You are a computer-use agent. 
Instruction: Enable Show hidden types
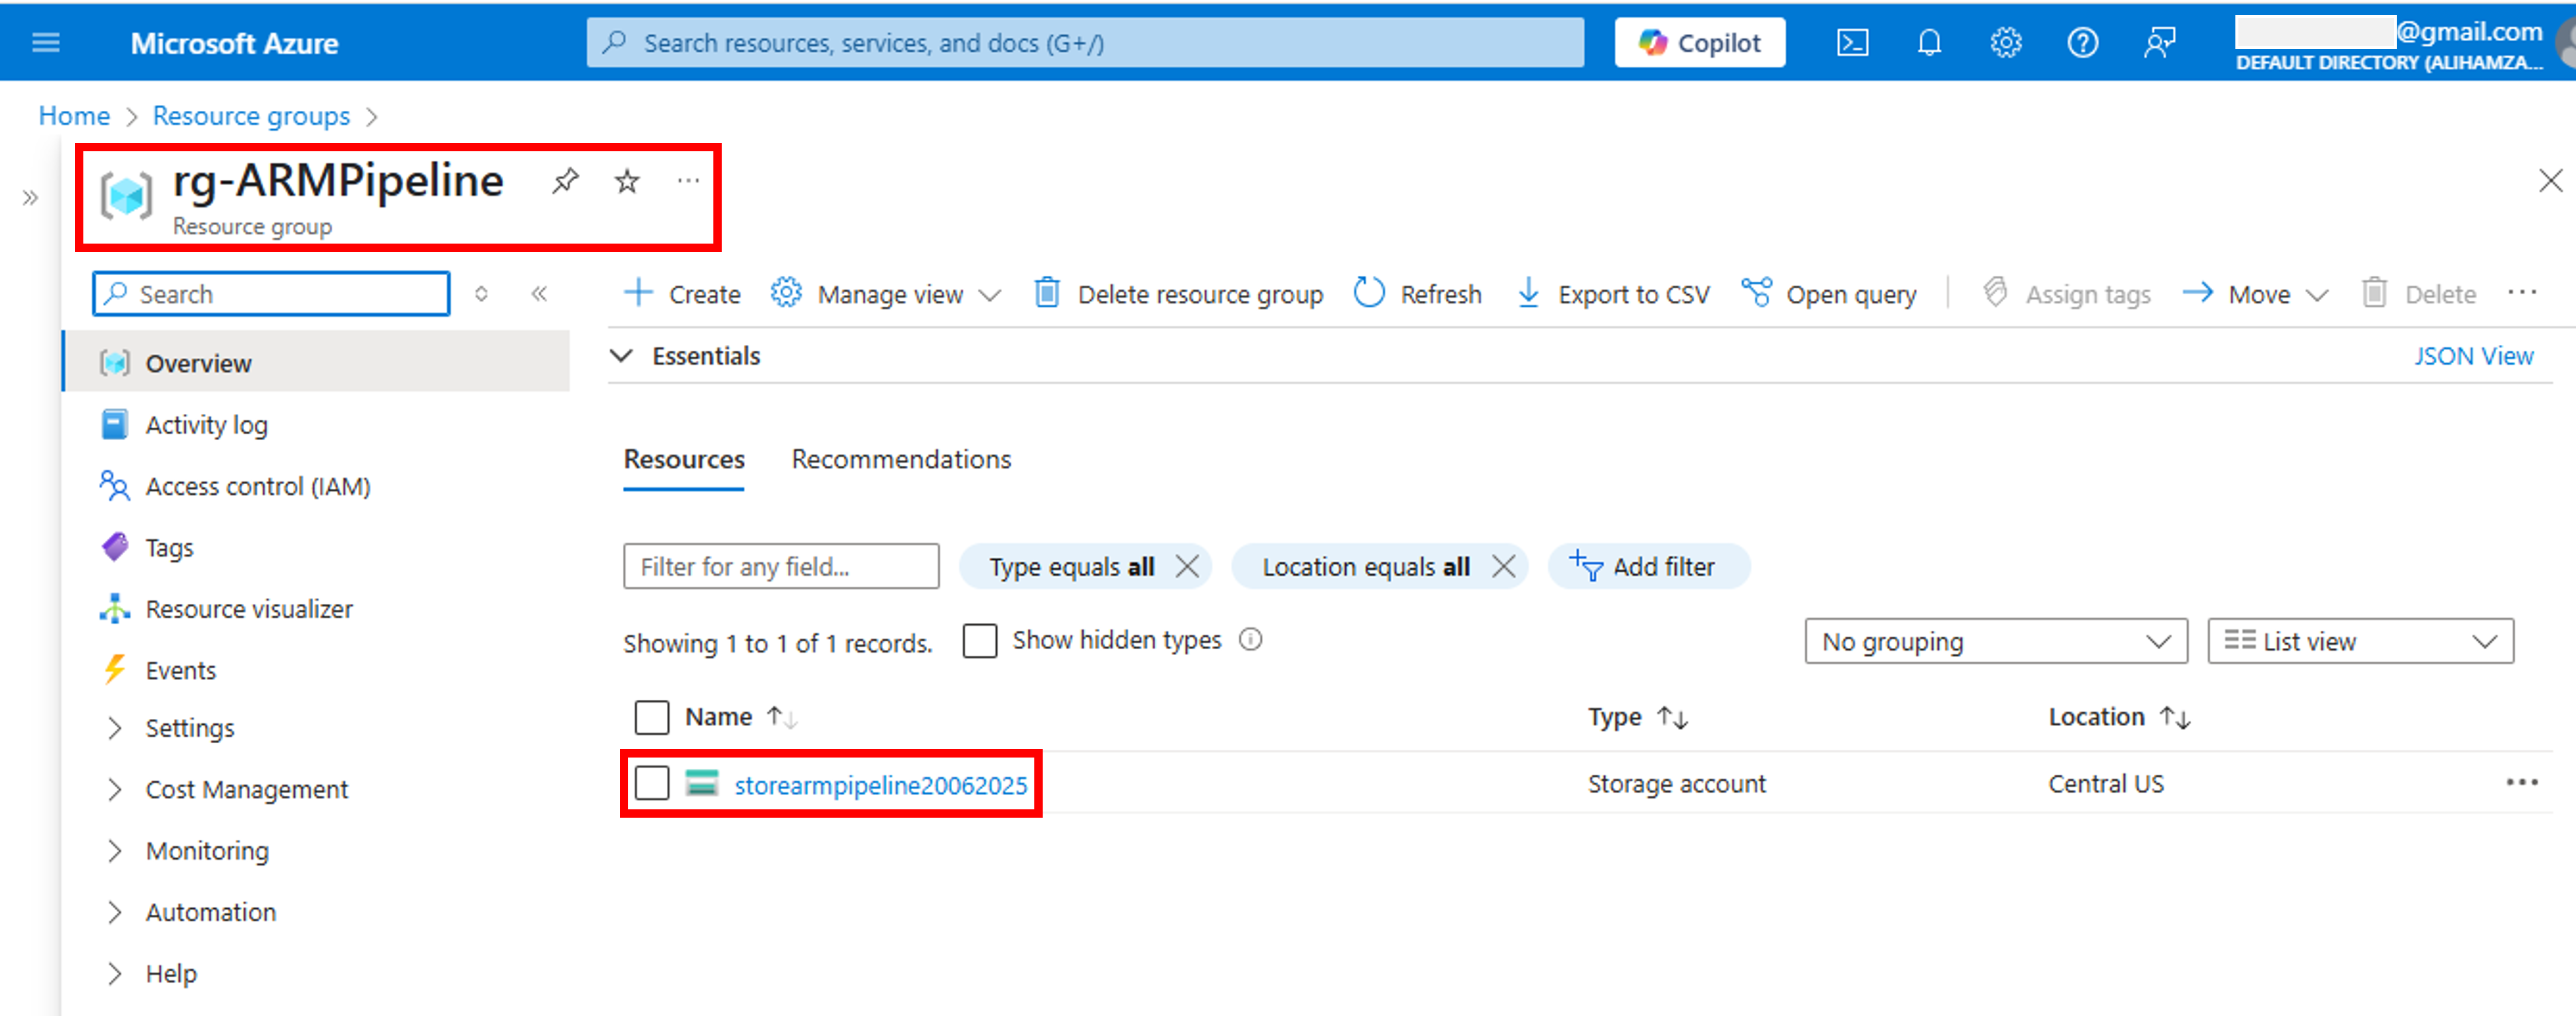pos(980,640)
